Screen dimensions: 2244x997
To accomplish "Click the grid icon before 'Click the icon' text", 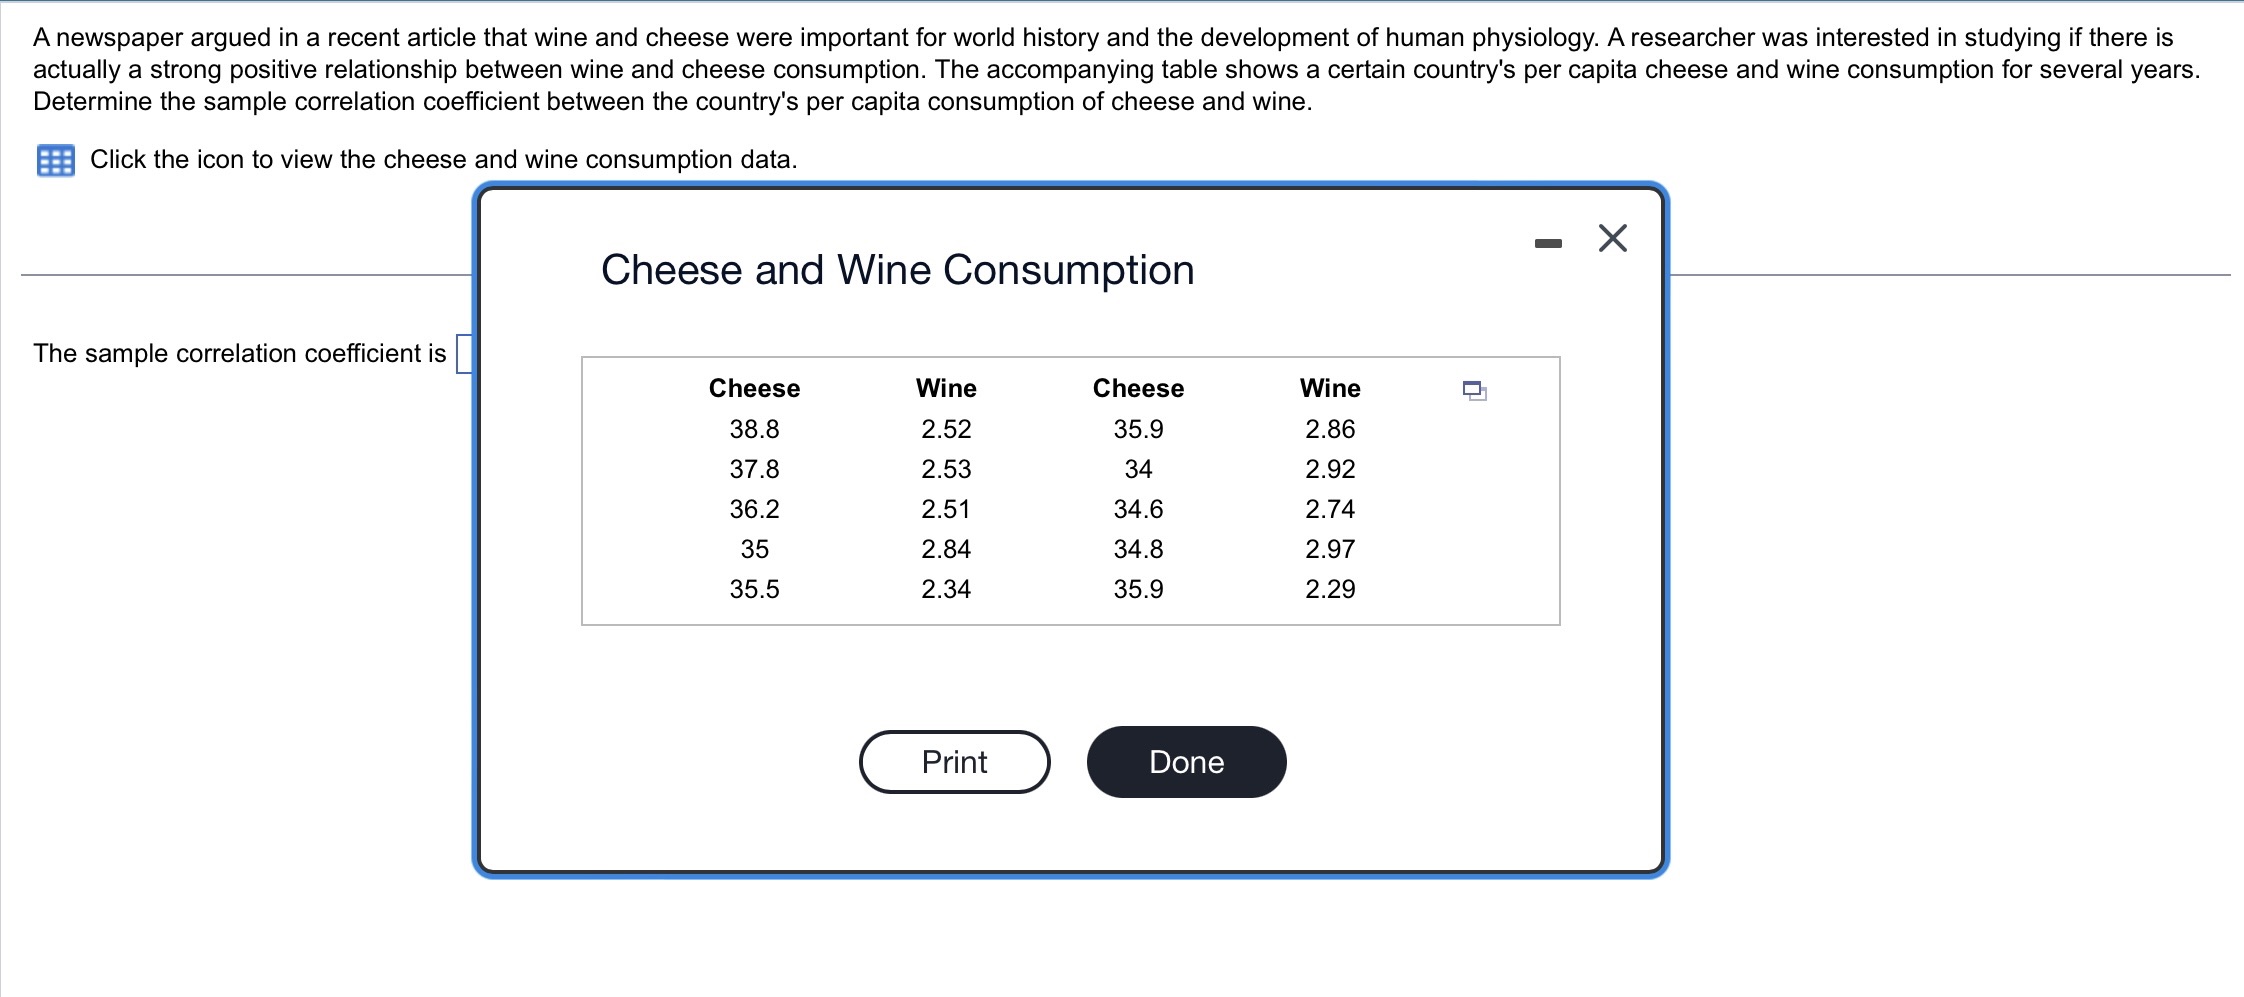I will 56,160.
